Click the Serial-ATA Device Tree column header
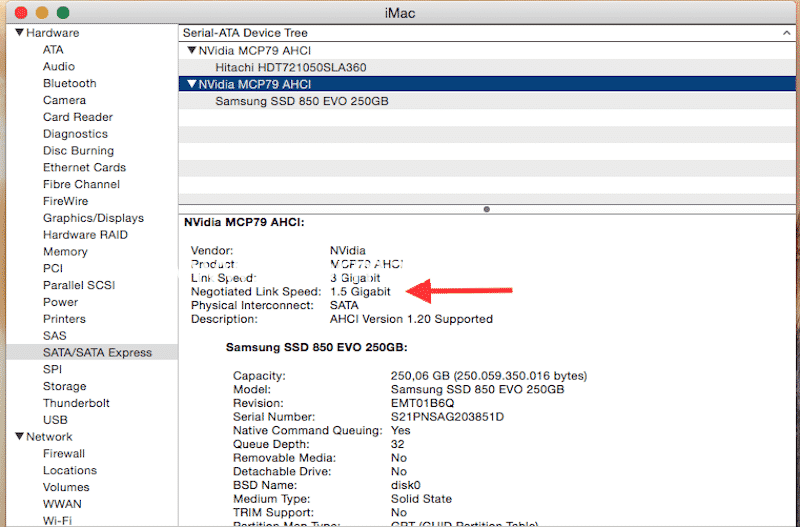Image resolution: width=800 pixels, height=527 pixels. pos(487,33)
